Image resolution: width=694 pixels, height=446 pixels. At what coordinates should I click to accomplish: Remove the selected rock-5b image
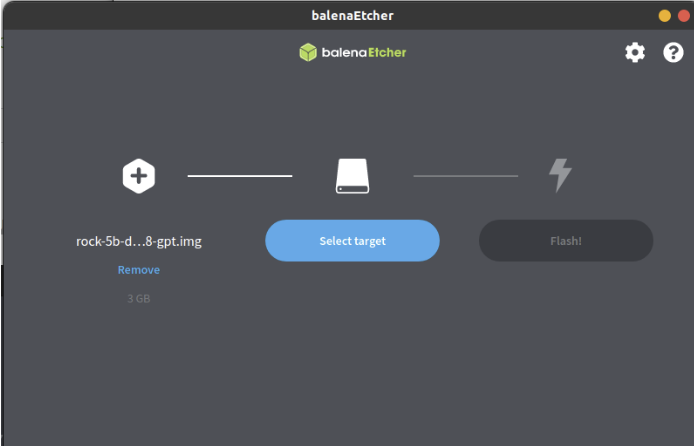pyautogui.click(x=139, y=270)
